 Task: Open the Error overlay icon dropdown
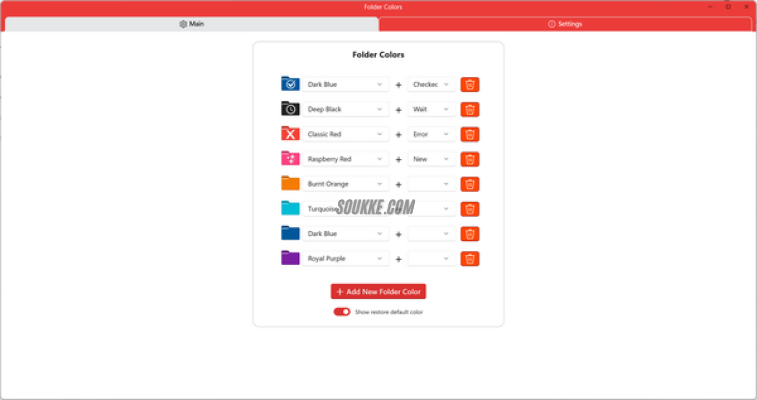[x=431, y=134]
